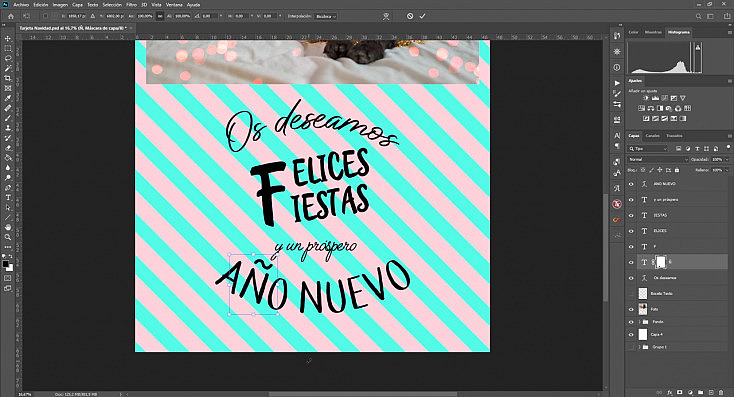Image resolution: width=734 pixels, height=397 pixels.
Task: Click the rotation angle input field
Action: pos(210,16)
